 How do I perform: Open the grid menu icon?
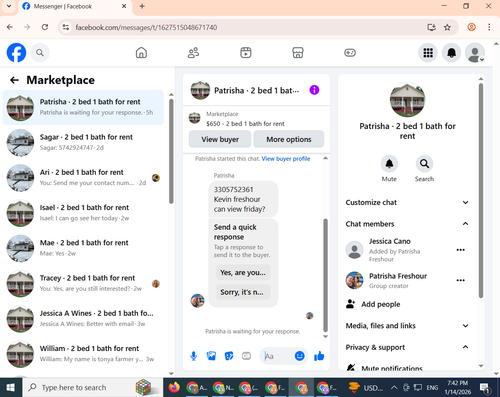(428, 53)
